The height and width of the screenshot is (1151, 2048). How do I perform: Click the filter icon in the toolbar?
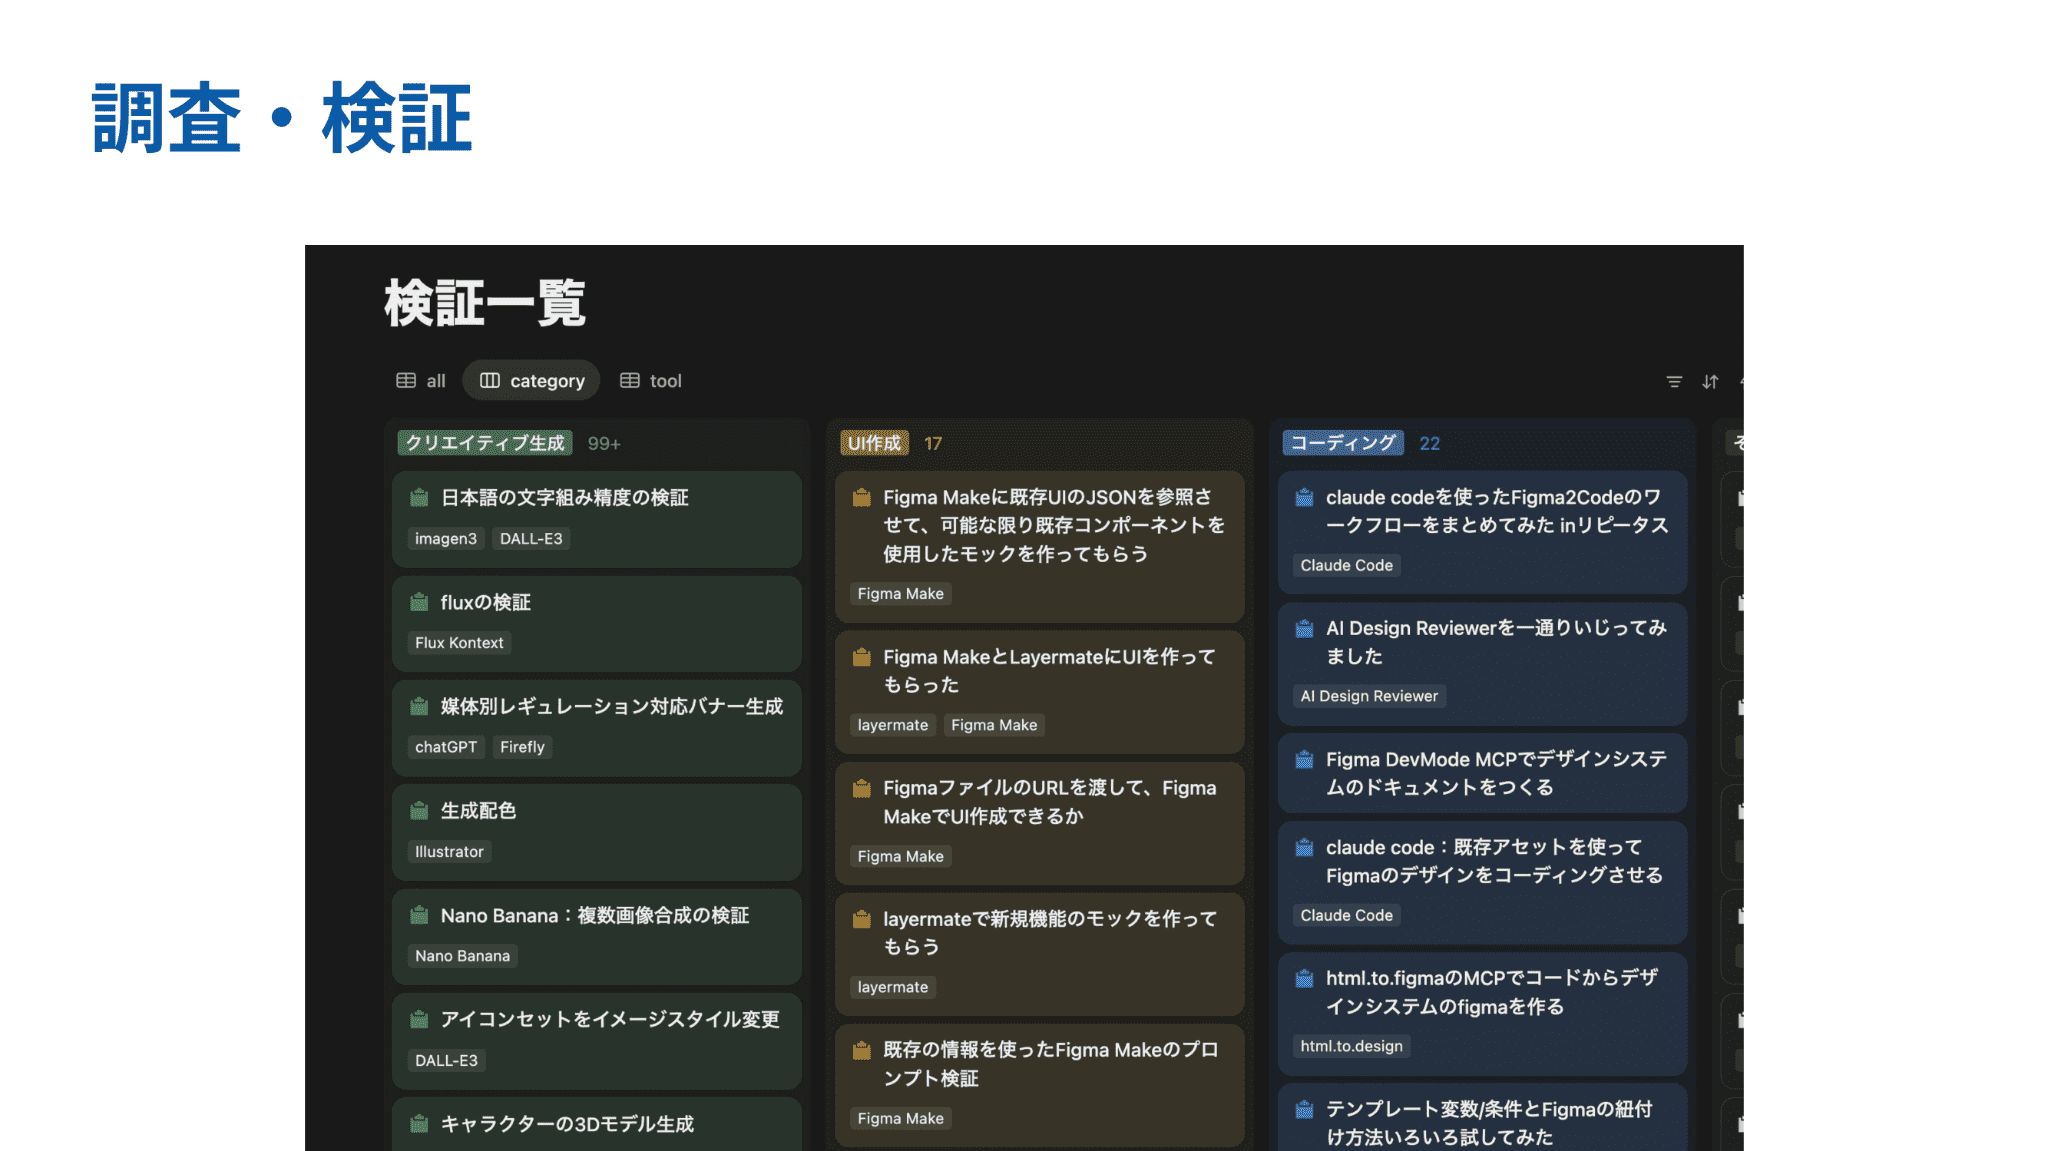click(1674, 382)
